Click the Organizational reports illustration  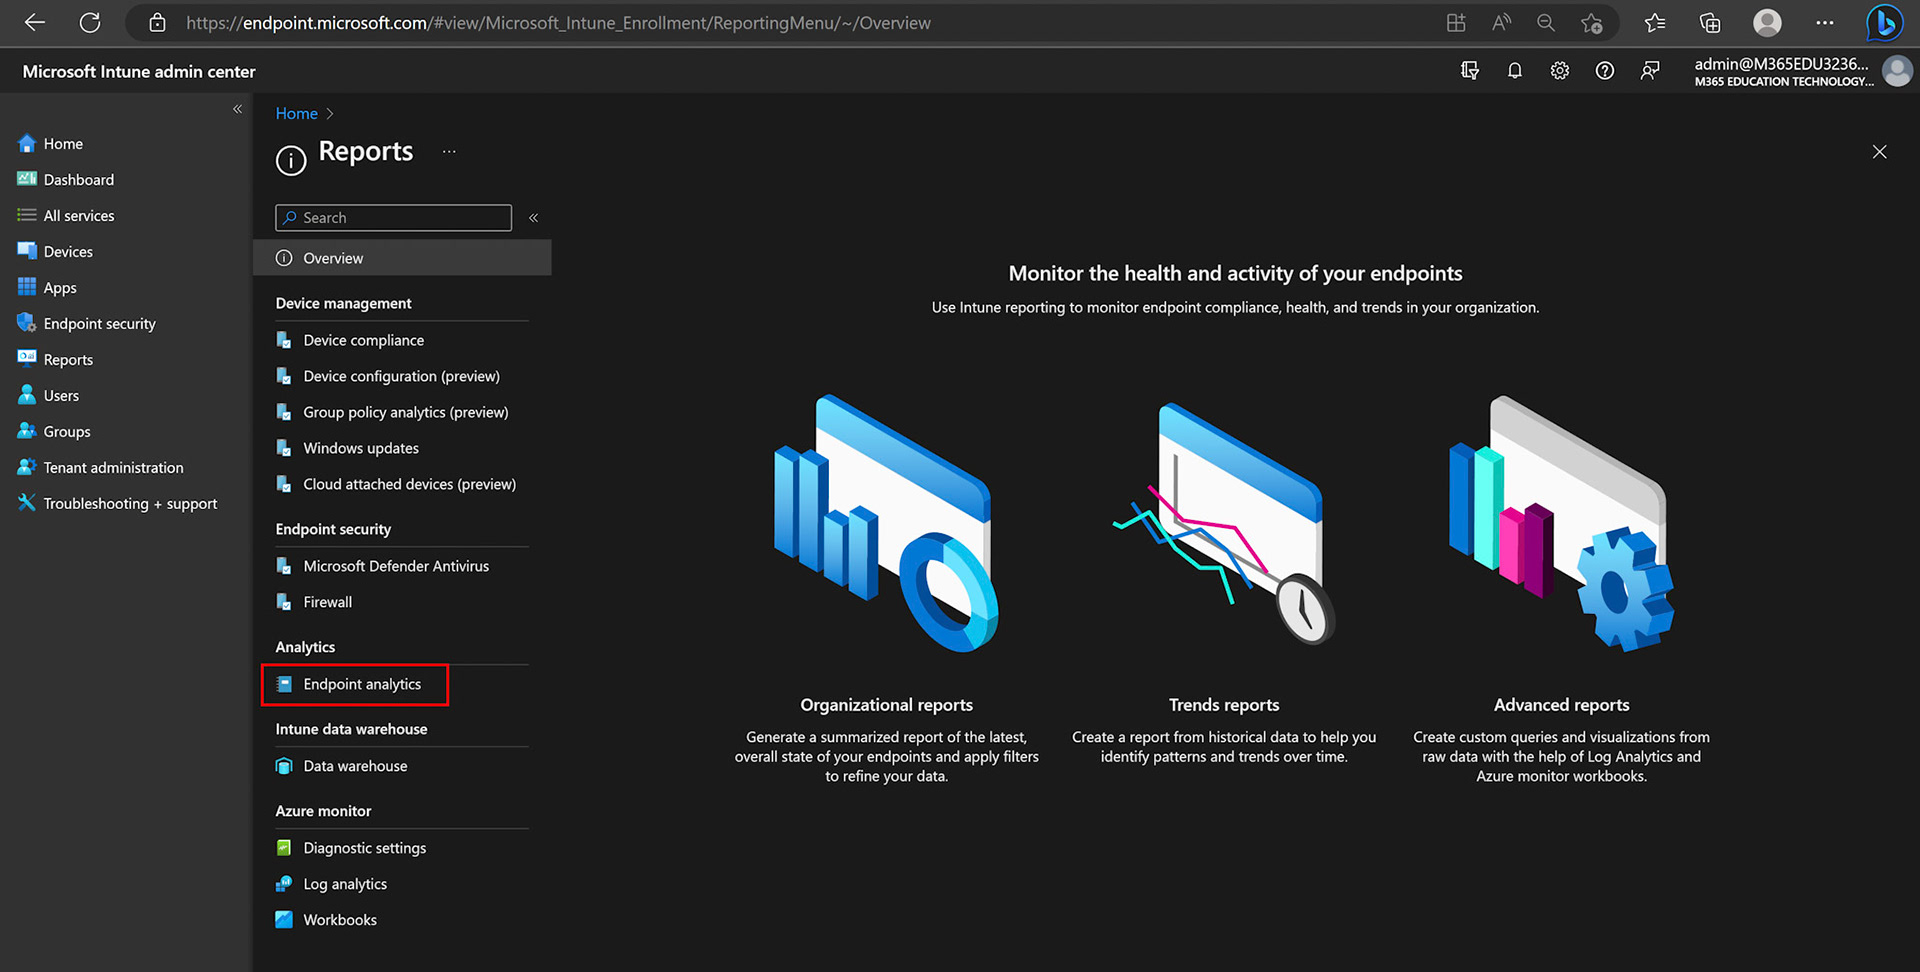(886, 523)
